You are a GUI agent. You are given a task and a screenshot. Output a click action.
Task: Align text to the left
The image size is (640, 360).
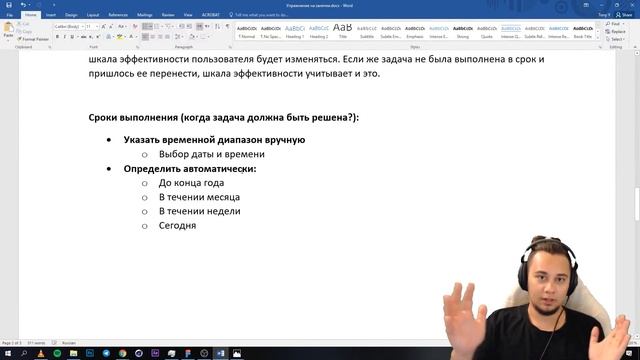(145, 37)
